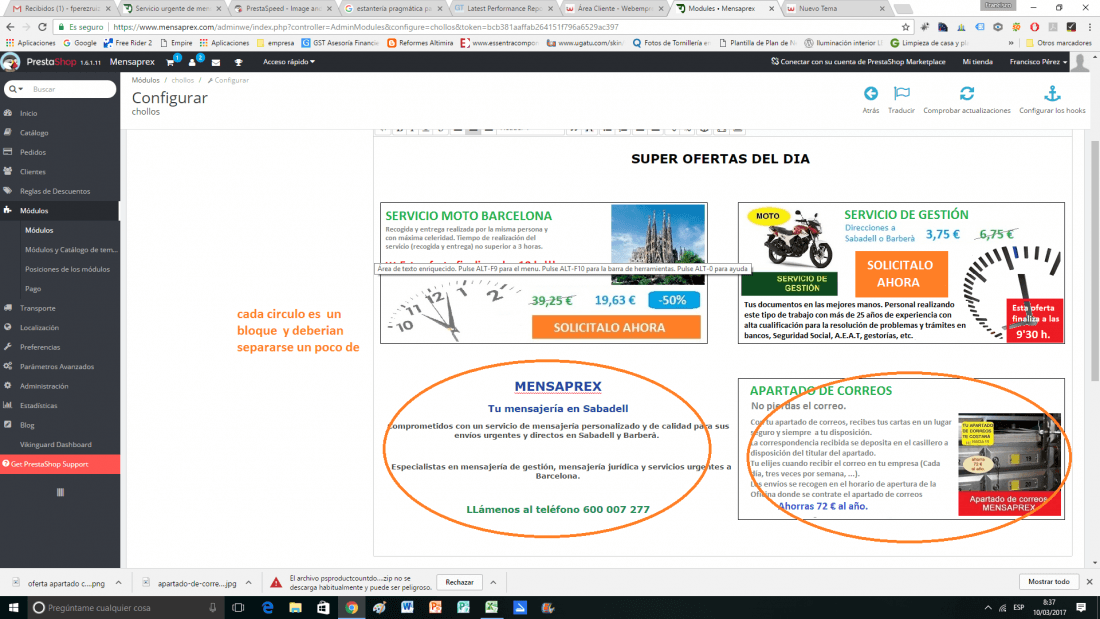The image size is (1100, 619).
Task: Open the Acceso rápido dropdown
Action: tap(288, 62)
